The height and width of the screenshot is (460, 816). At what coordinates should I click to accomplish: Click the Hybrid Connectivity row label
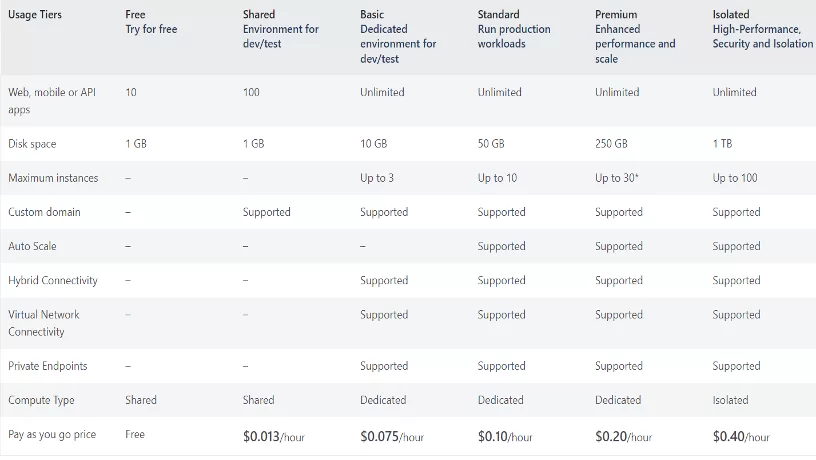(x=53, y=280)
